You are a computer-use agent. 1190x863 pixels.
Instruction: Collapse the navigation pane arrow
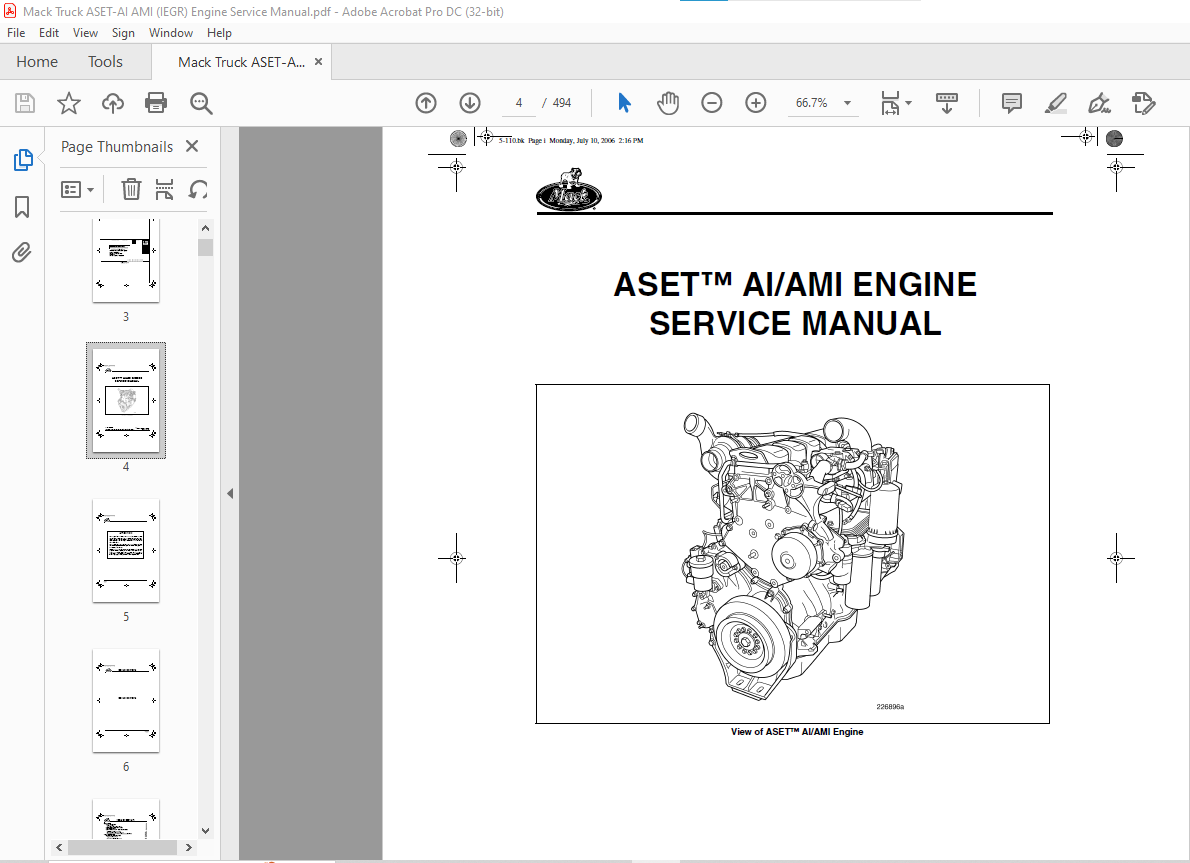click(230, 493)
